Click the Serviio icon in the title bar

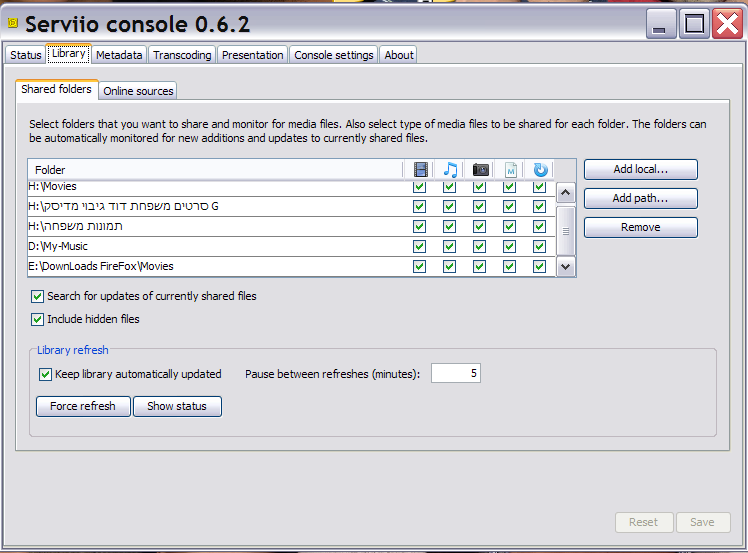pos(12,24)
